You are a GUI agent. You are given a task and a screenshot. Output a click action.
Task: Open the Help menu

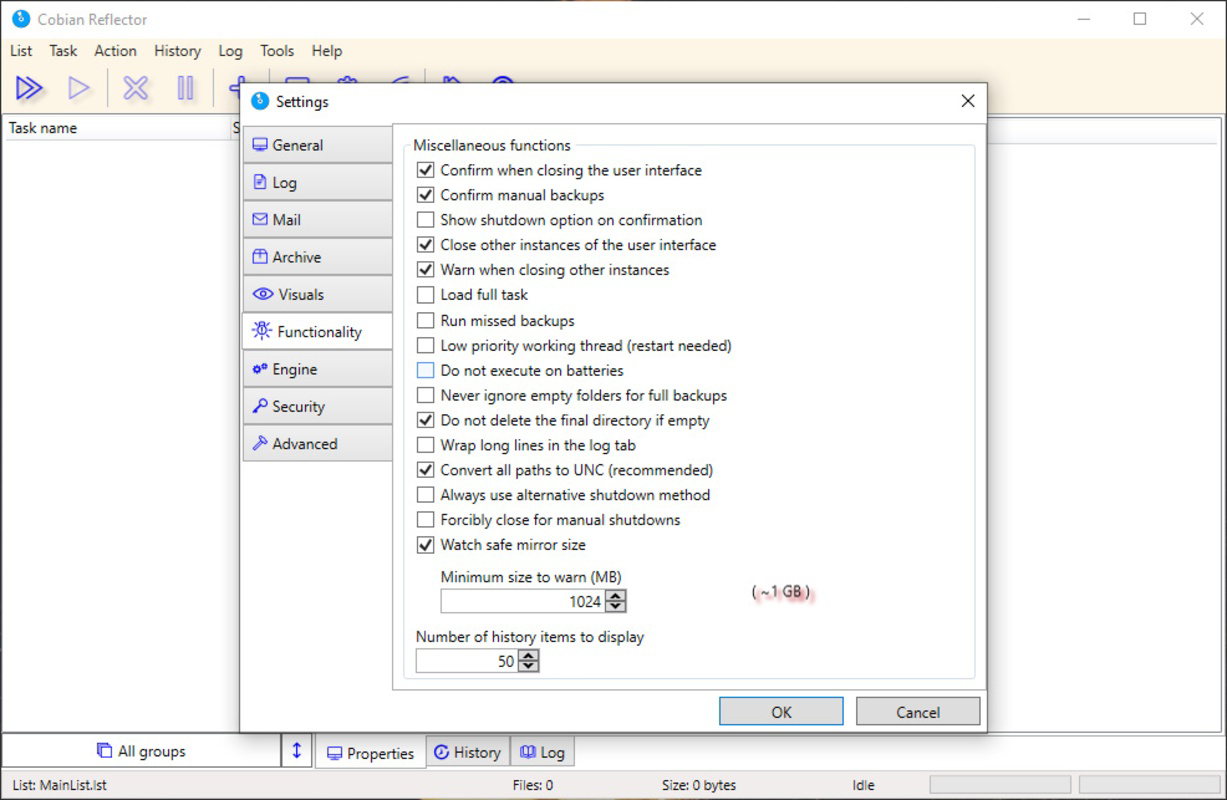[x=326, y=51]
